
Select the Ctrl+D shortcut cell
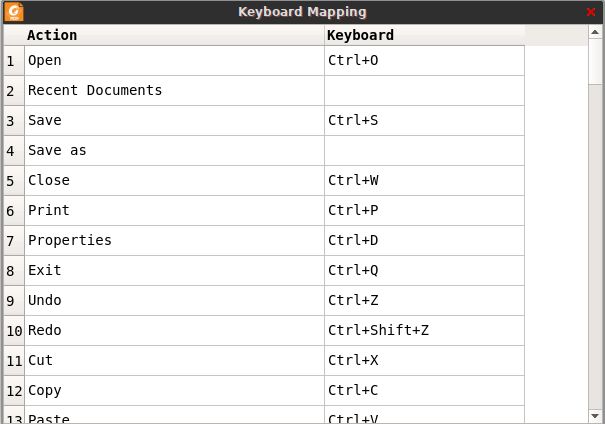424,241
